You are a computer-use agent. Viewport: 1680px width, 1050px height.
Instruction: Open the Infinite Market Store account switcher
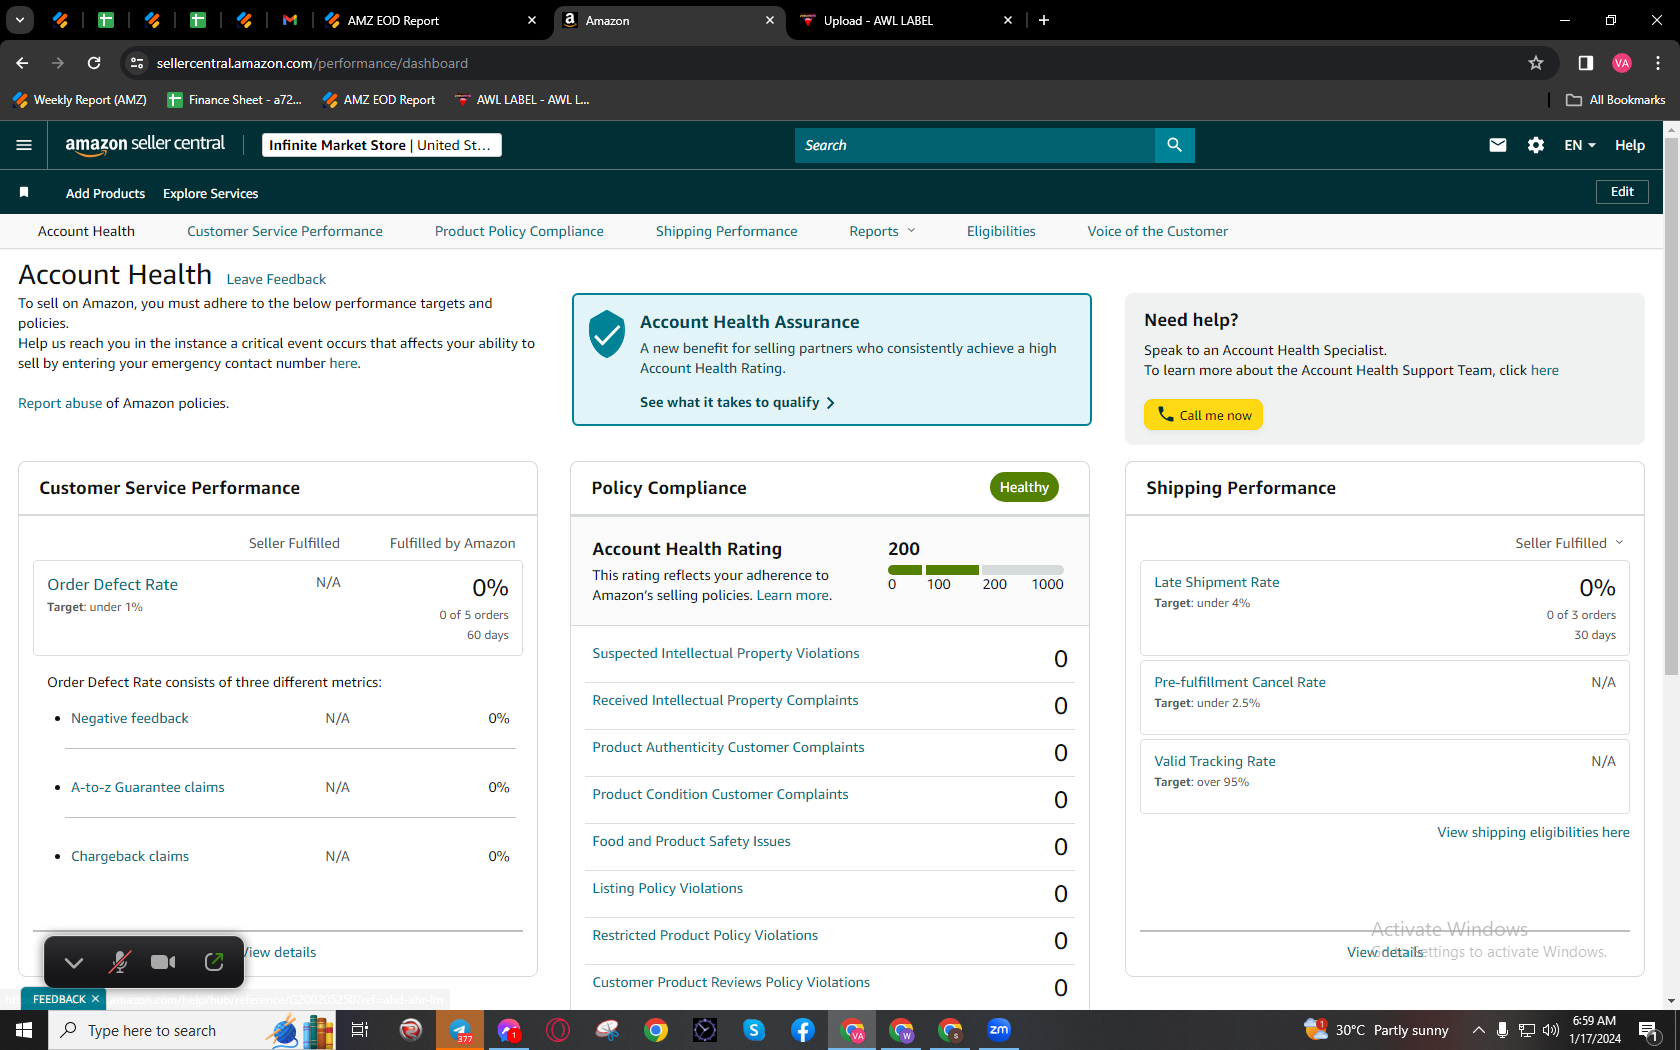point(382,145)
